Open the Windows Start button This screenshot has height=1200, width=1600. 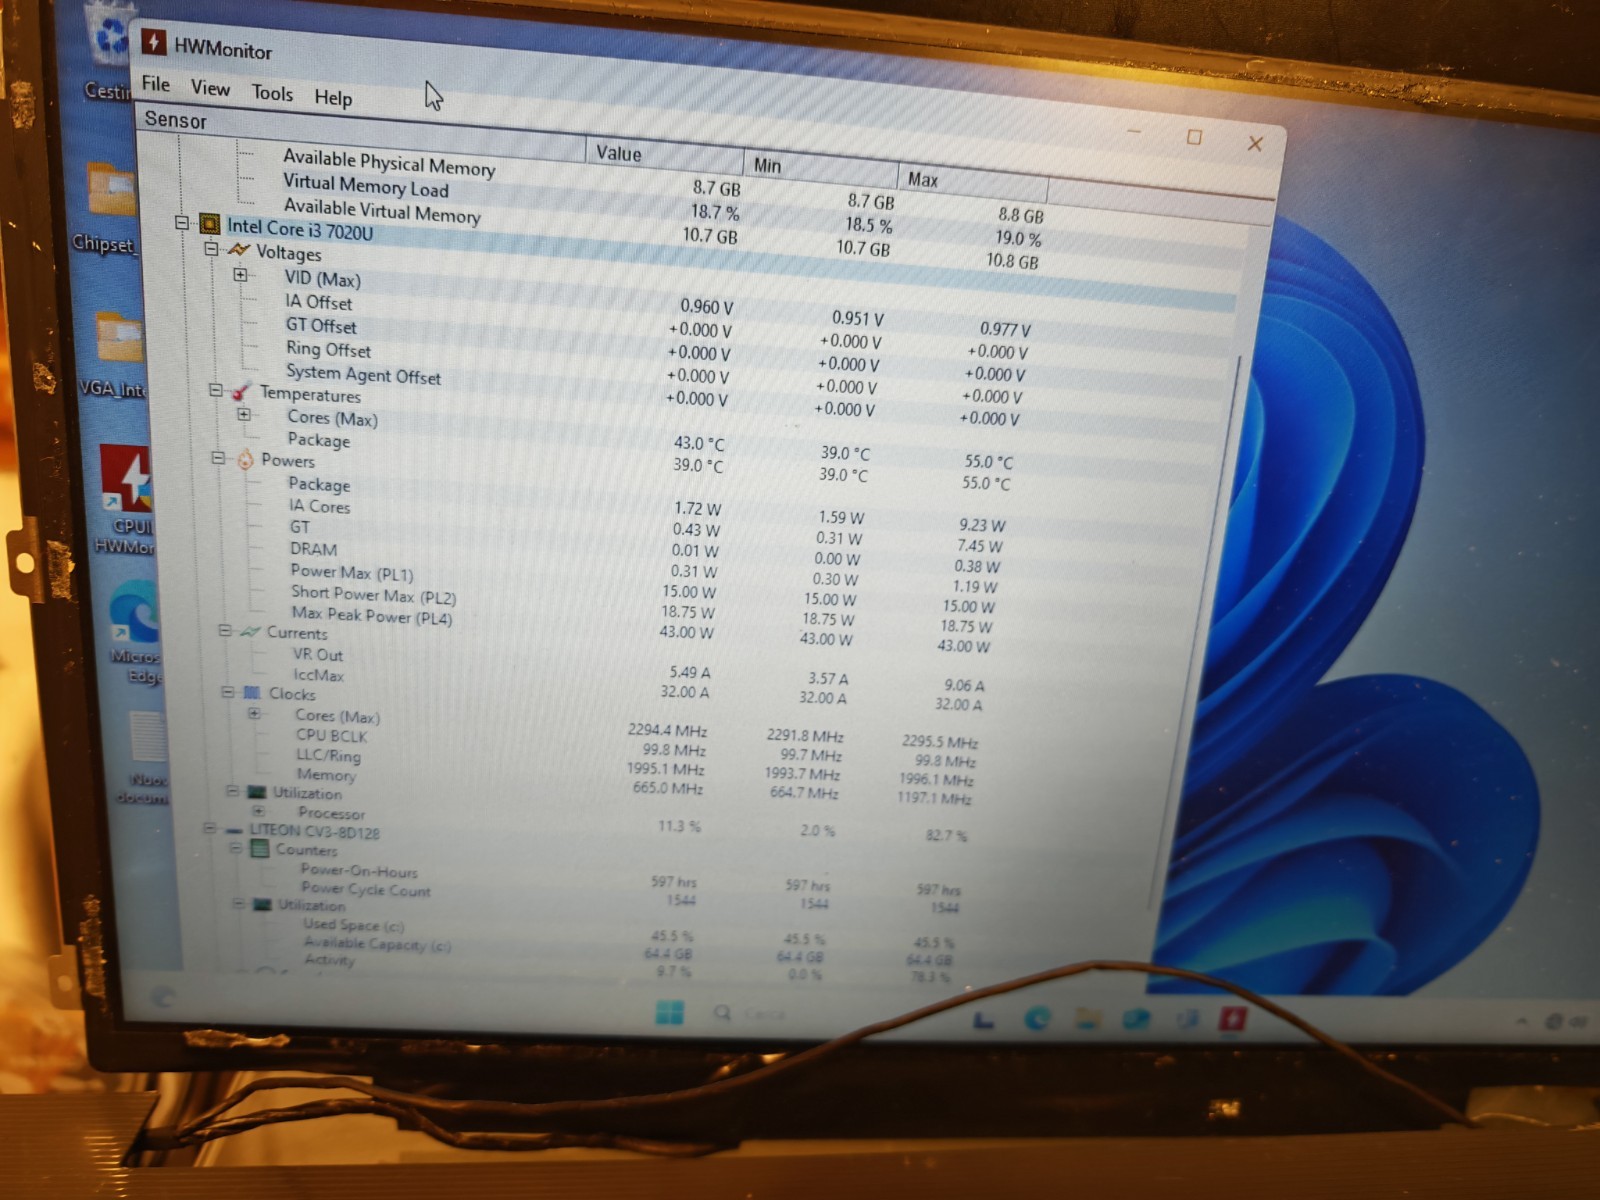pyautogui.click(x=669, y=1013)
